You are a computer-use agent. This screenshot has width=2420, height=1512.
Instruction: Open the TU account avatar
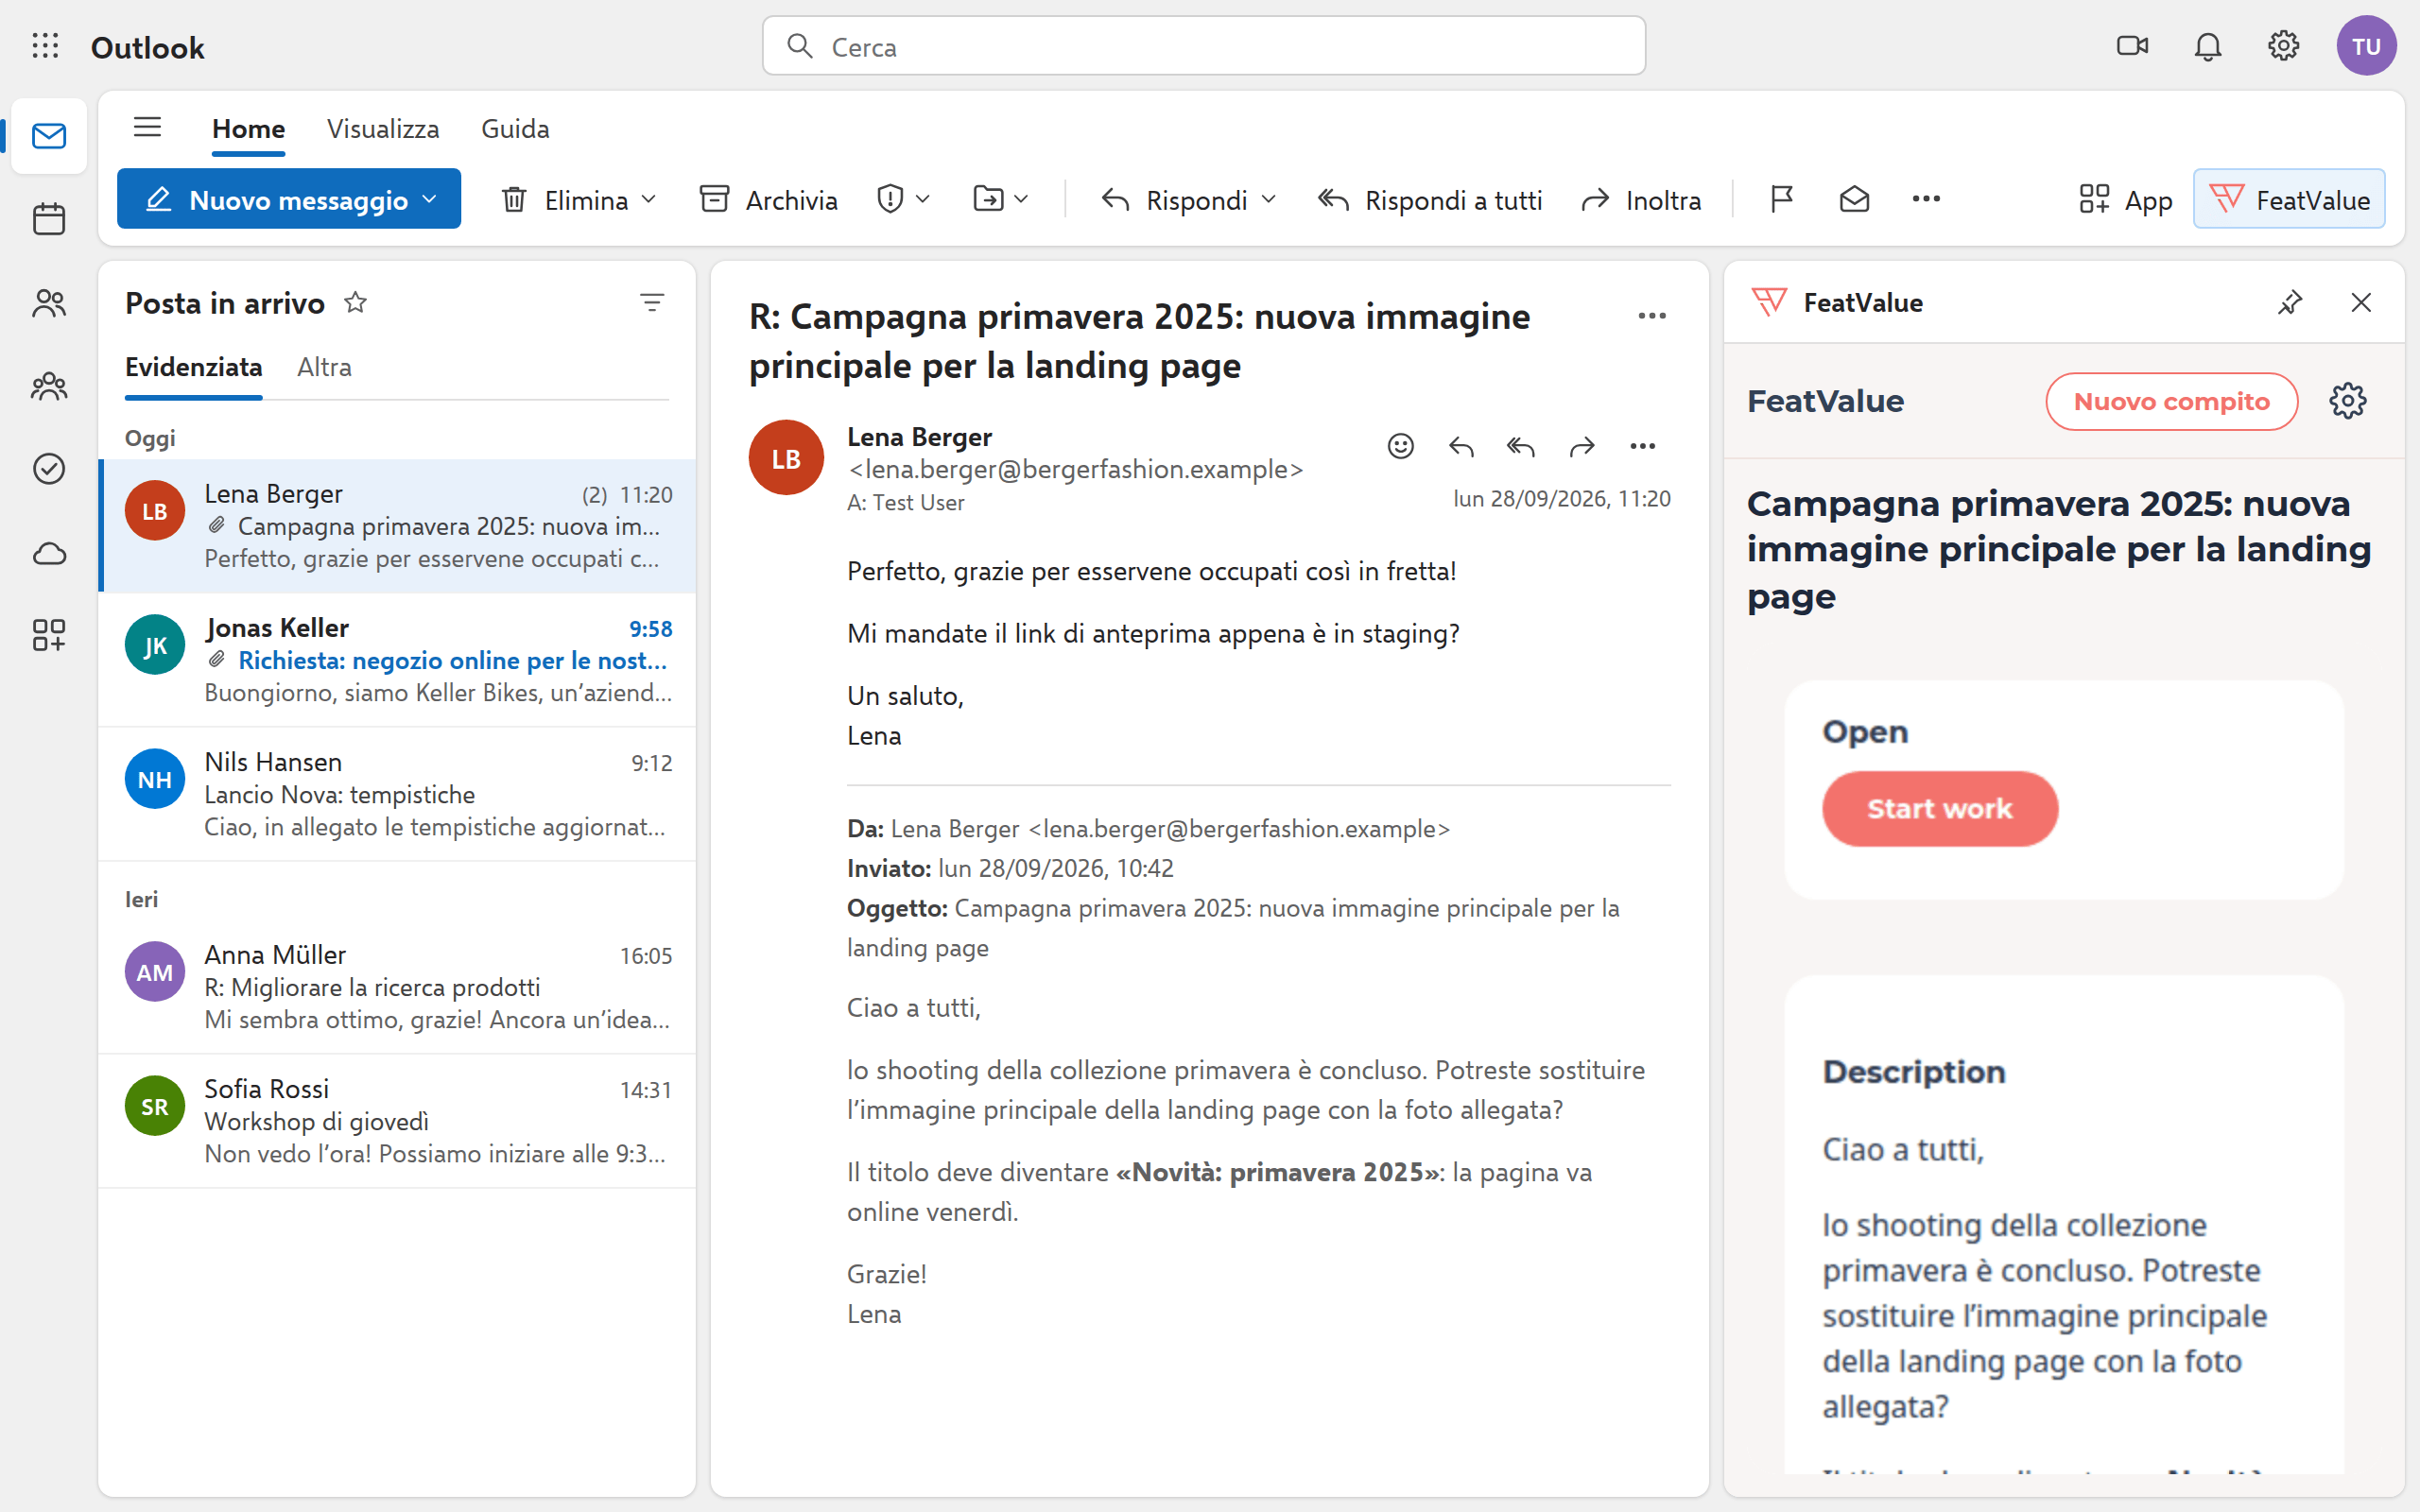[x=2366, y=46]
